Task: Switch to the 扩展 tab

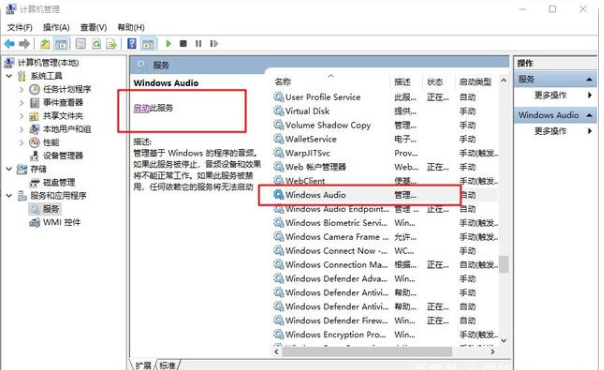Action: (143, 365)
